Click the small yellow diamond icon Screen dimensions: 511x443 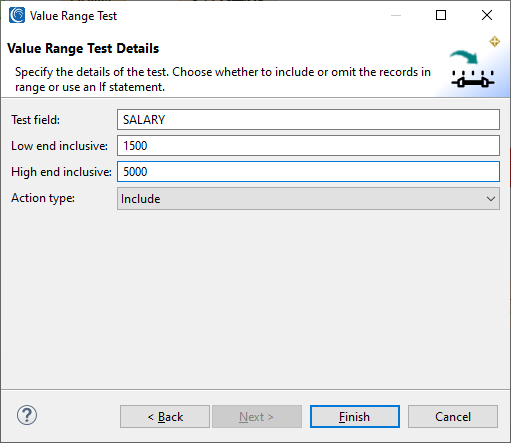click(494, 42)
